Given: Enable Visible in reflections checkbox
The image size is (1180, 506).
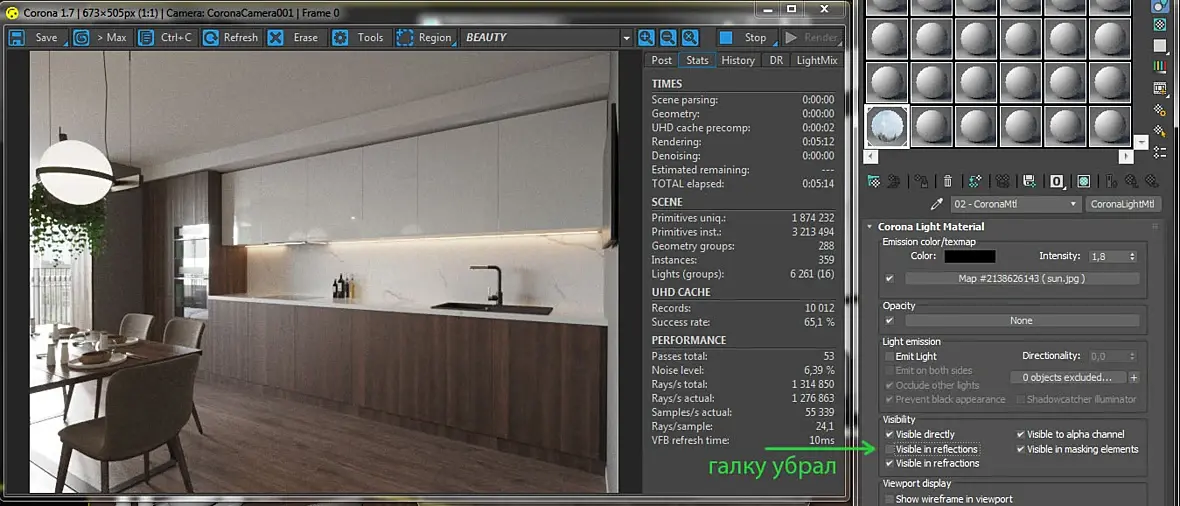Looking at the screenshot, I should point(890,450).
